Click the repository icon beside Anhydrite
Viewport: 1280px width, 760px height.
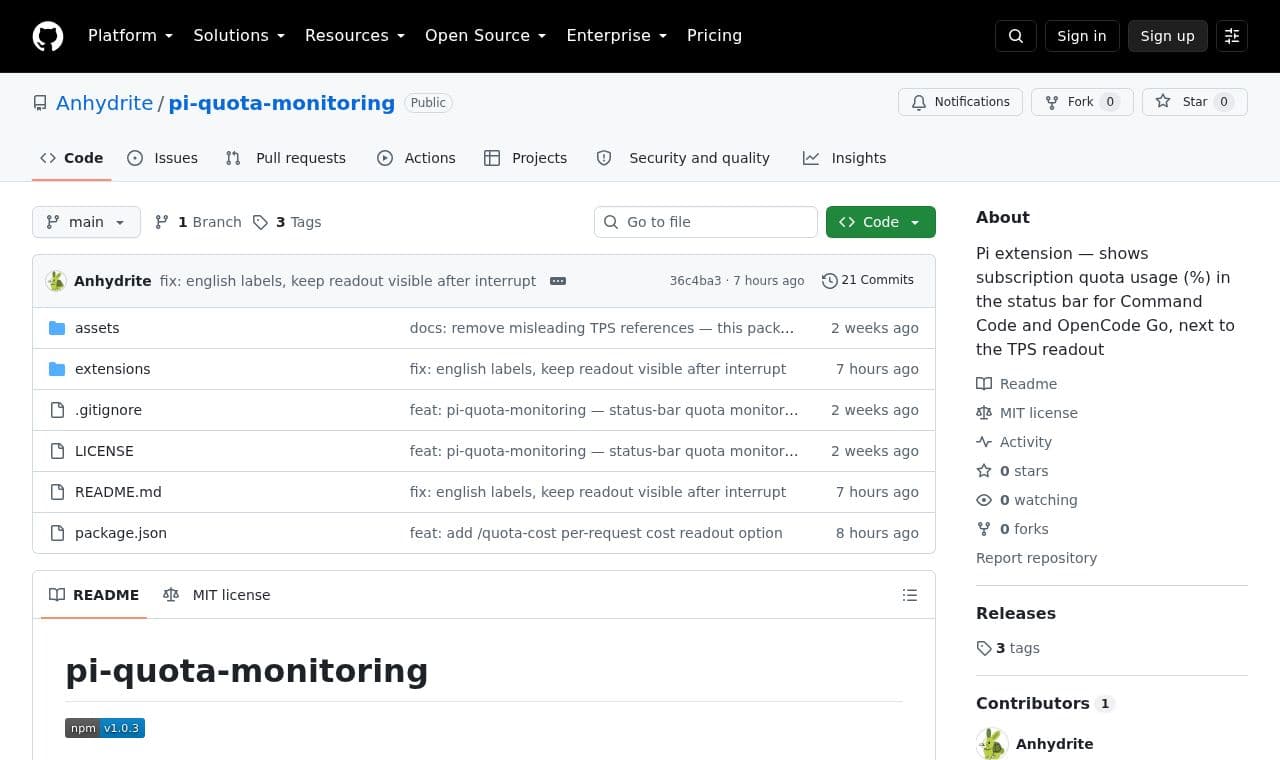[x=40, y=103]
